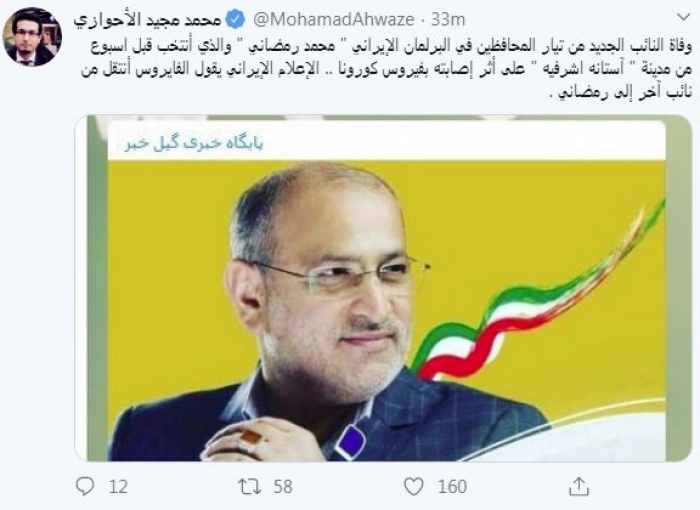Open the share tweet upload icon
Viewport: 700px width, 510px height.
(579, 486)
